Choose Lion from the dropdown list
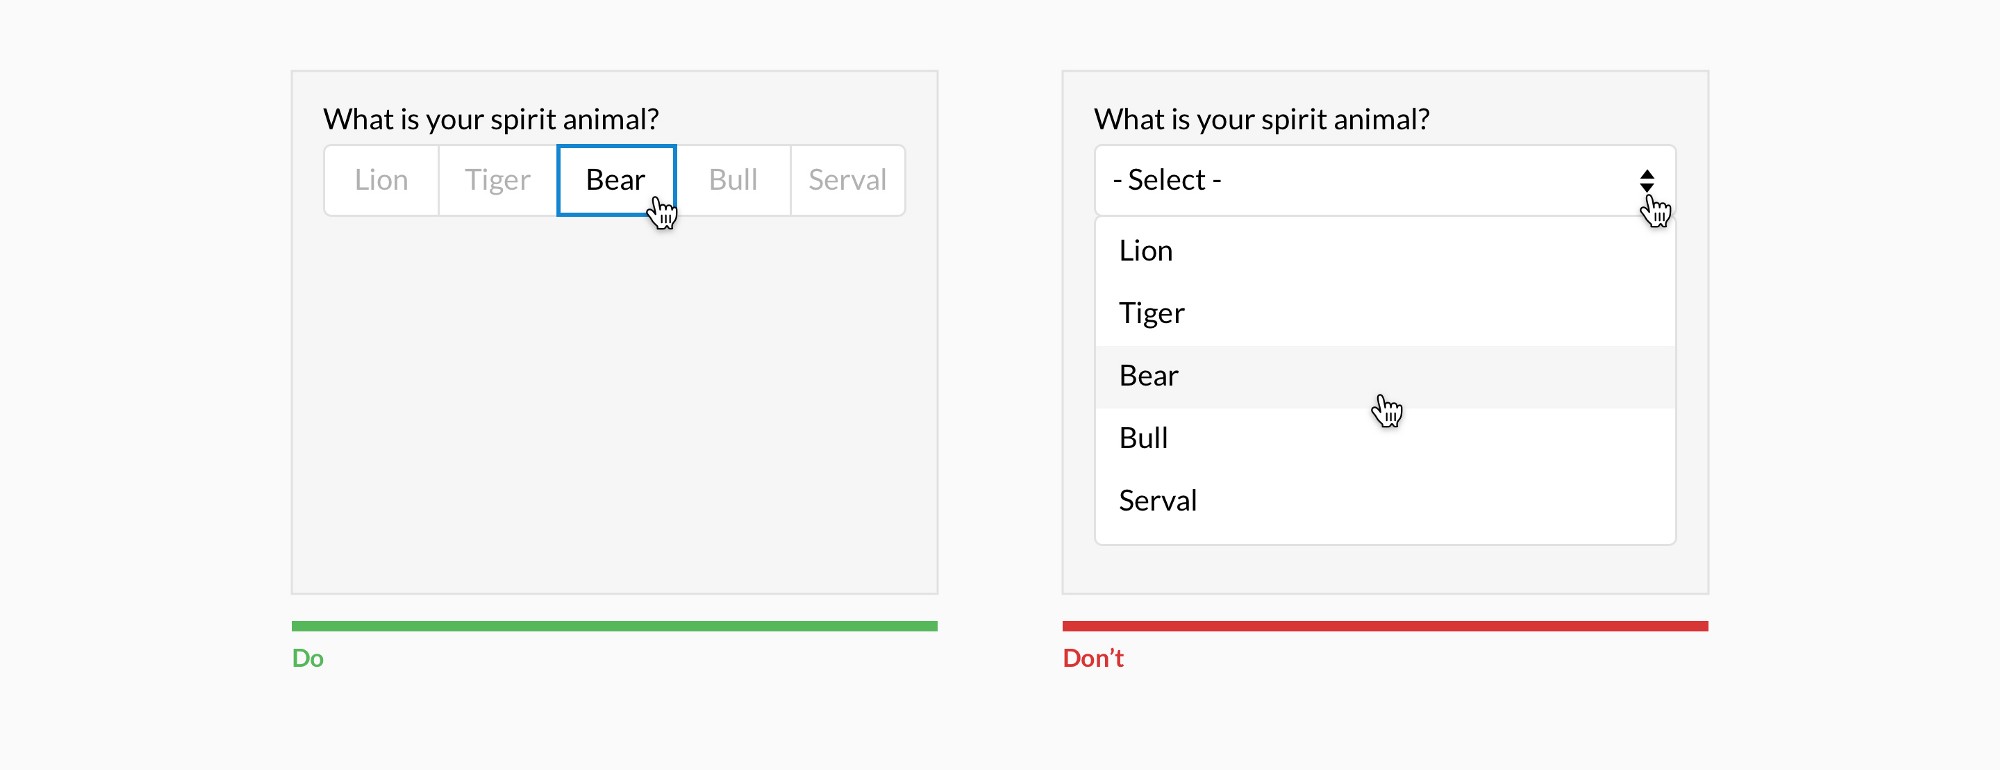Viewport: 2000px width, 770px height. [x=1146, y=251]
